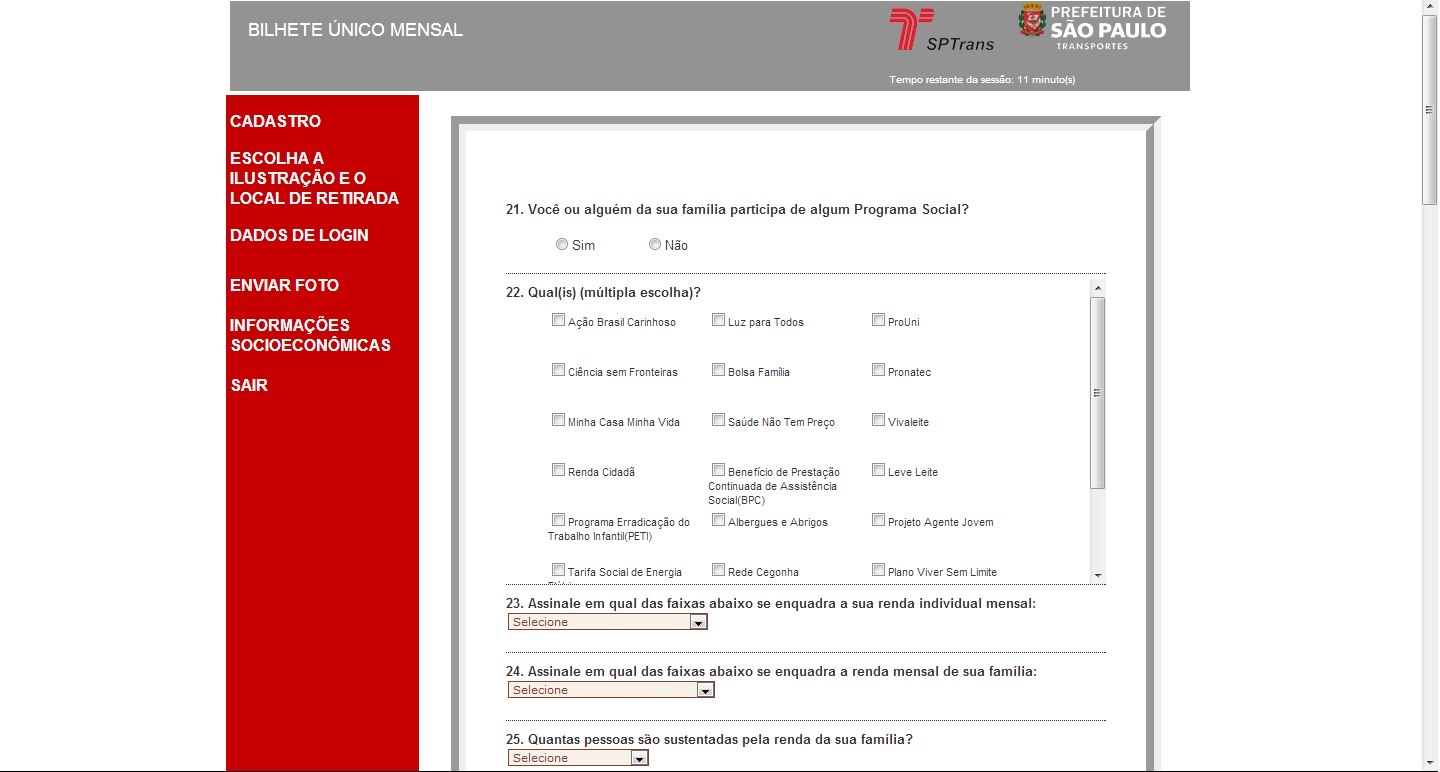The width and height of the screenshot is (1440, 772).
Task: Click scroll-down arrow of programs list
Action: click(1097, 575)
